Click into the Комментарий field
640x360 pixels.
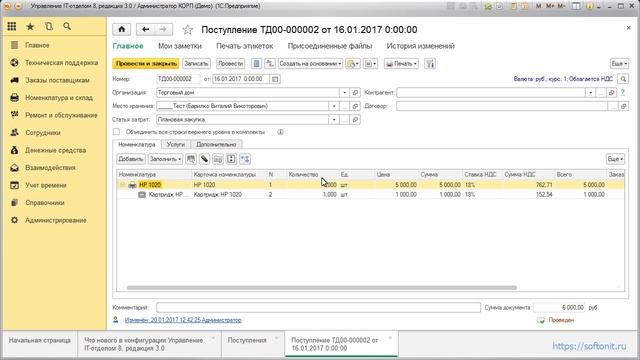(x=318, y=307)
